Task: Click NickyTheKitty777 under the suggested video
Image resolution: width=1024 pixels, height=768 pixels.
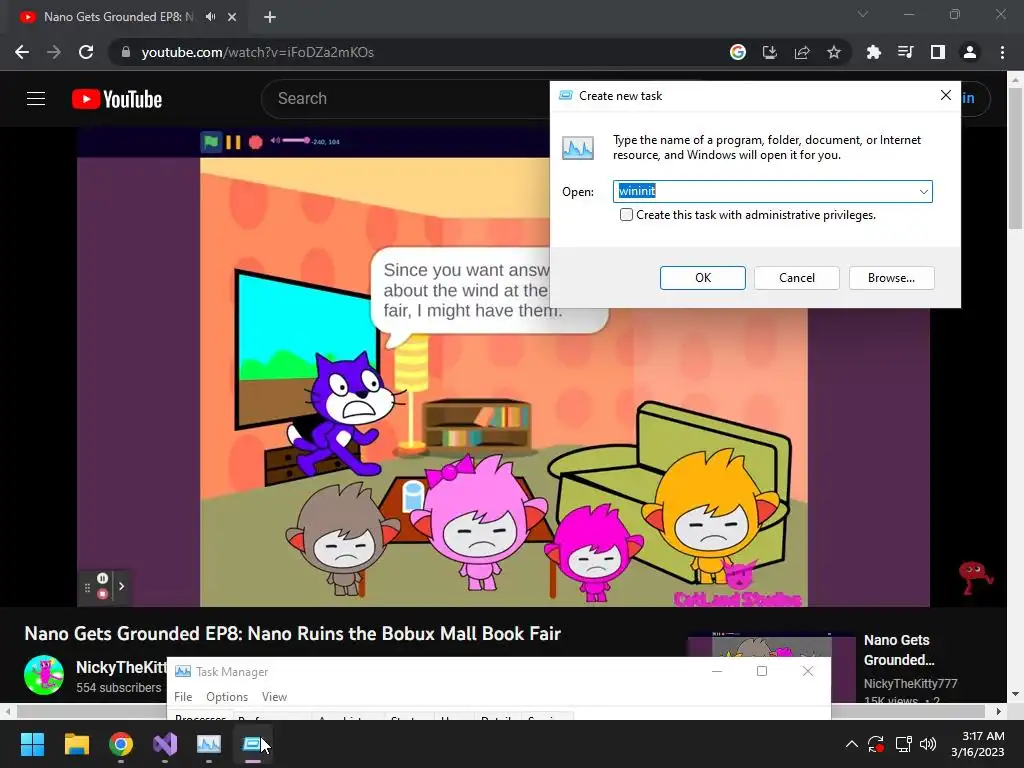Action: tap(910, 683)
